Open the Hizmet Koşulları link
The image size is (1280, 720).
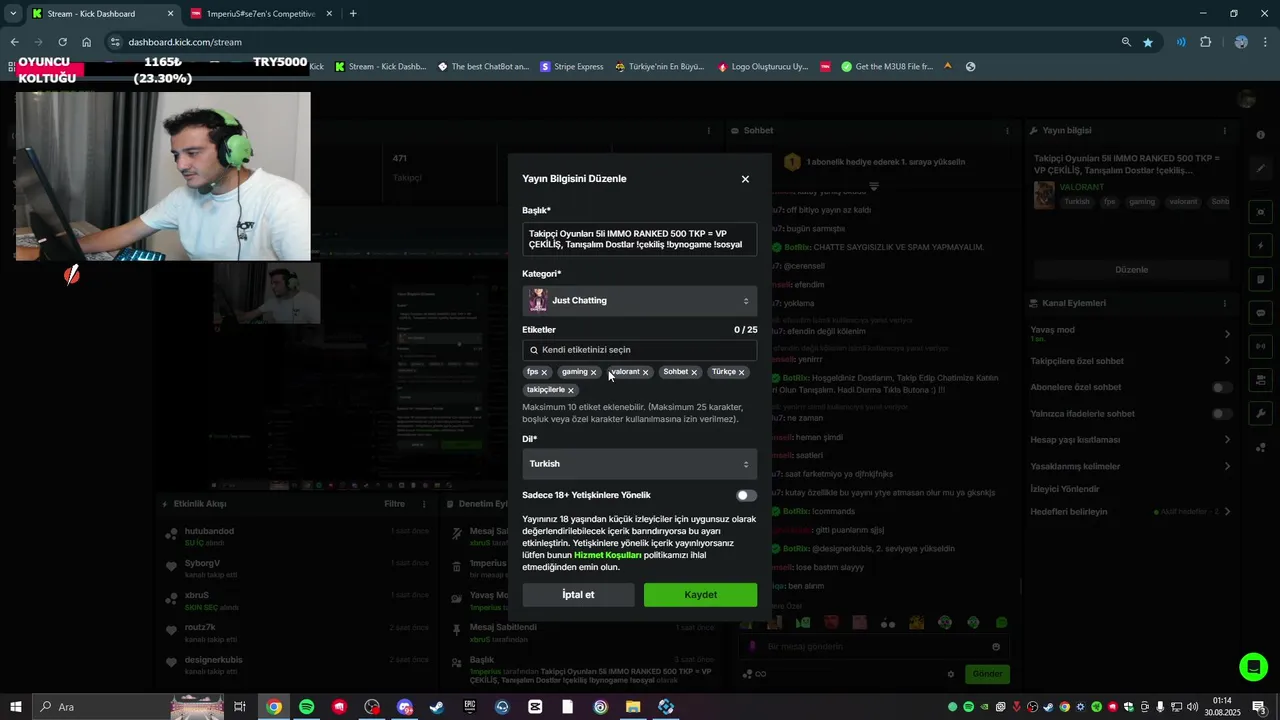pyautogui.click(x=608, y=555)
